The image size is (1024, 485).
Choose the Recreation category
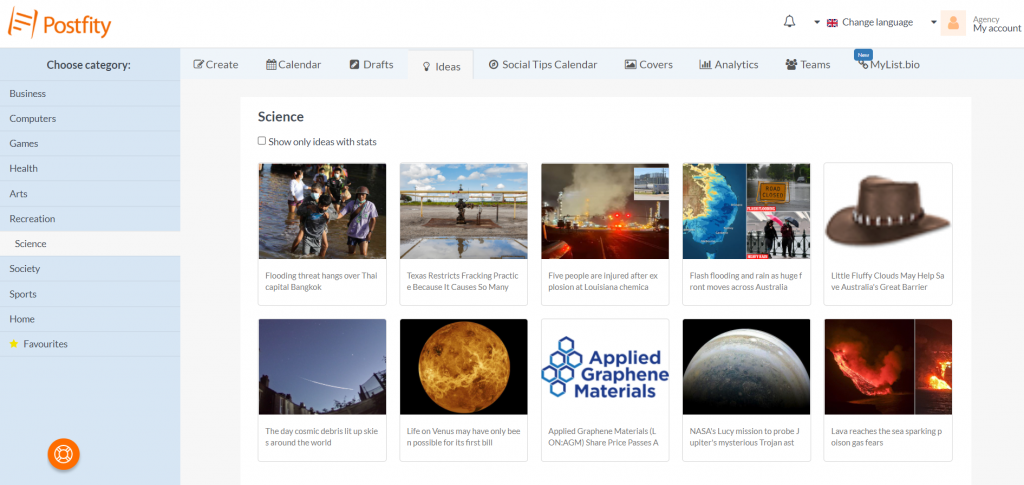click(x=90, y=219)
